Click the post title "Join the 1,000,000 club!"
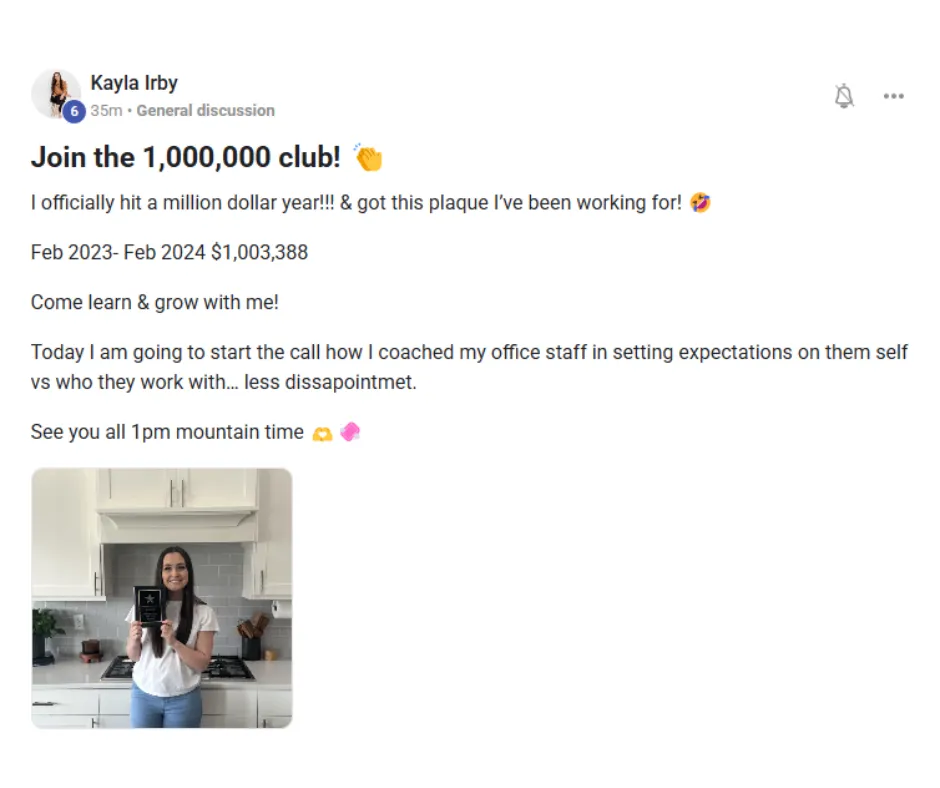 186,157
